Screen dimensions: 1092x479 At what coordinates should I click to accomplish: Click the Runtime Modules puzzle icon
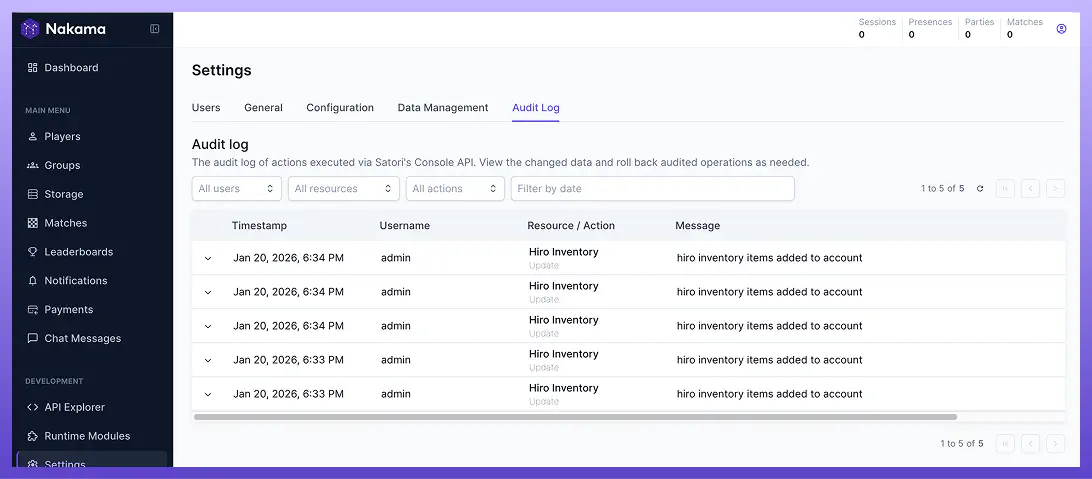32,436
